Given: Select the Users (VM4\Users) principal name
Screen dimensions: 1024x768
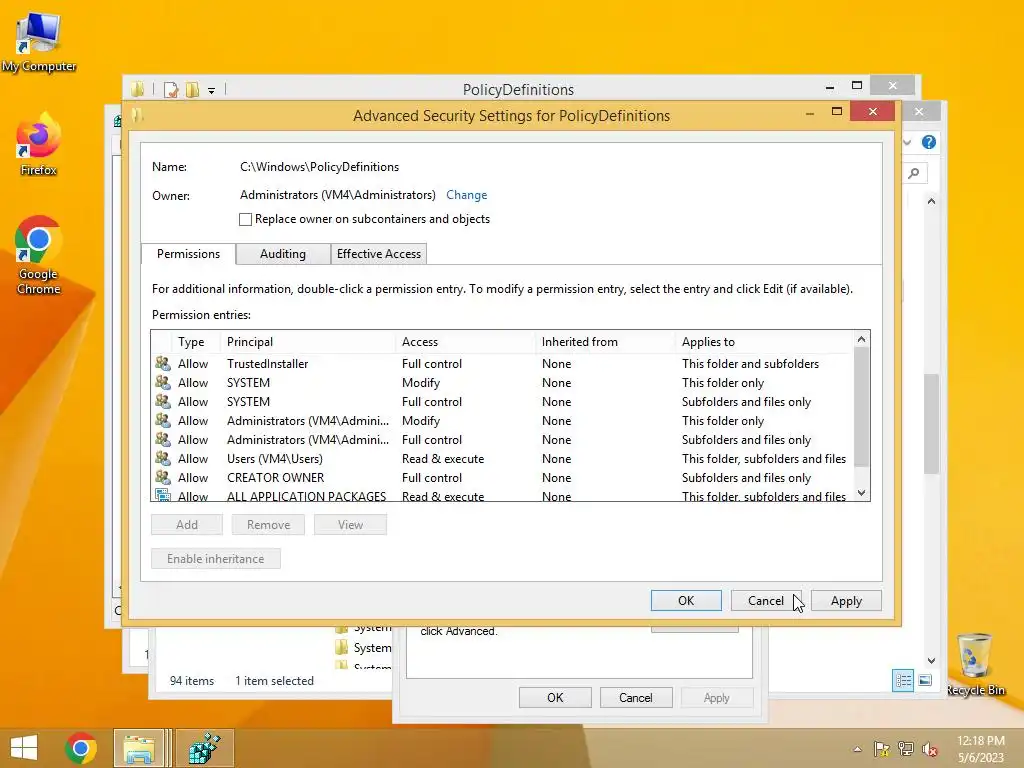Looking at the screenshot, I should coord(275,458).
